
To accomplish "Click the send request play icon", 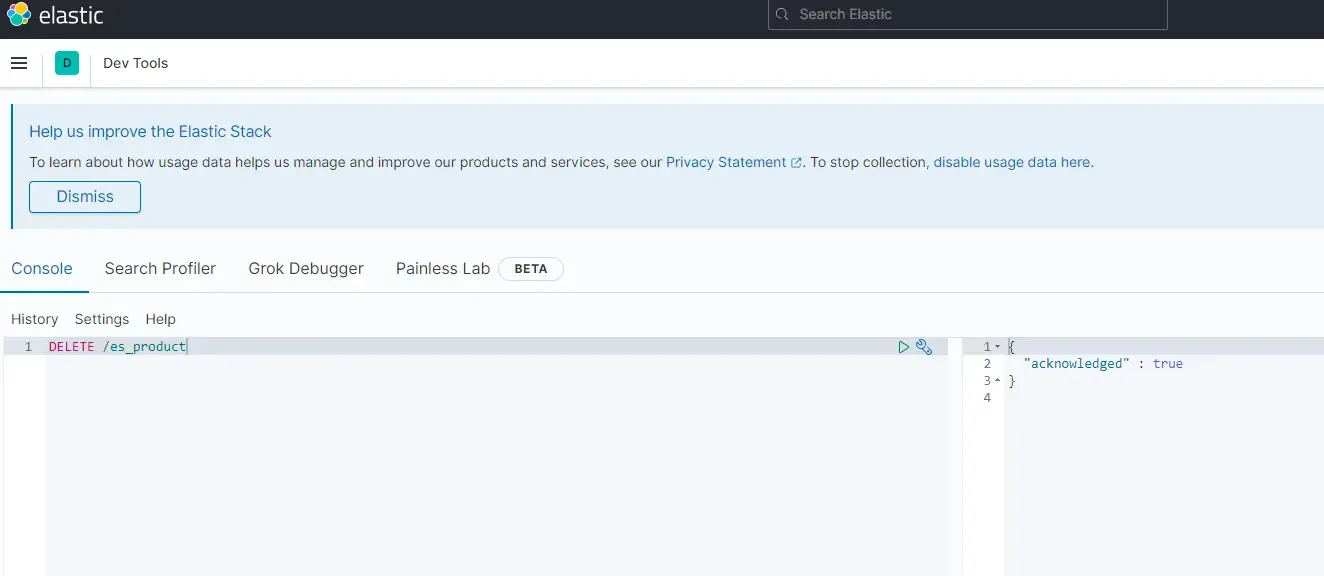I will (903, 346).
